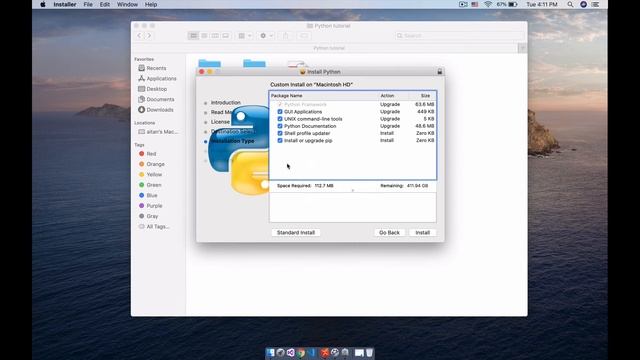Toggle the GUI Applications package checkbox
The image size is (640, 360).
(280, 111)
